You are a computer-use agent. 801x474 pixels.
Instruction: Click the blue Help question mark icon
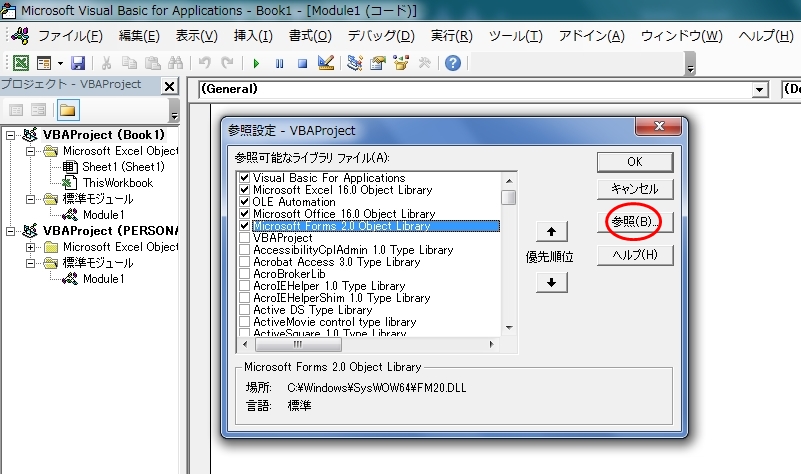point(453,63)
